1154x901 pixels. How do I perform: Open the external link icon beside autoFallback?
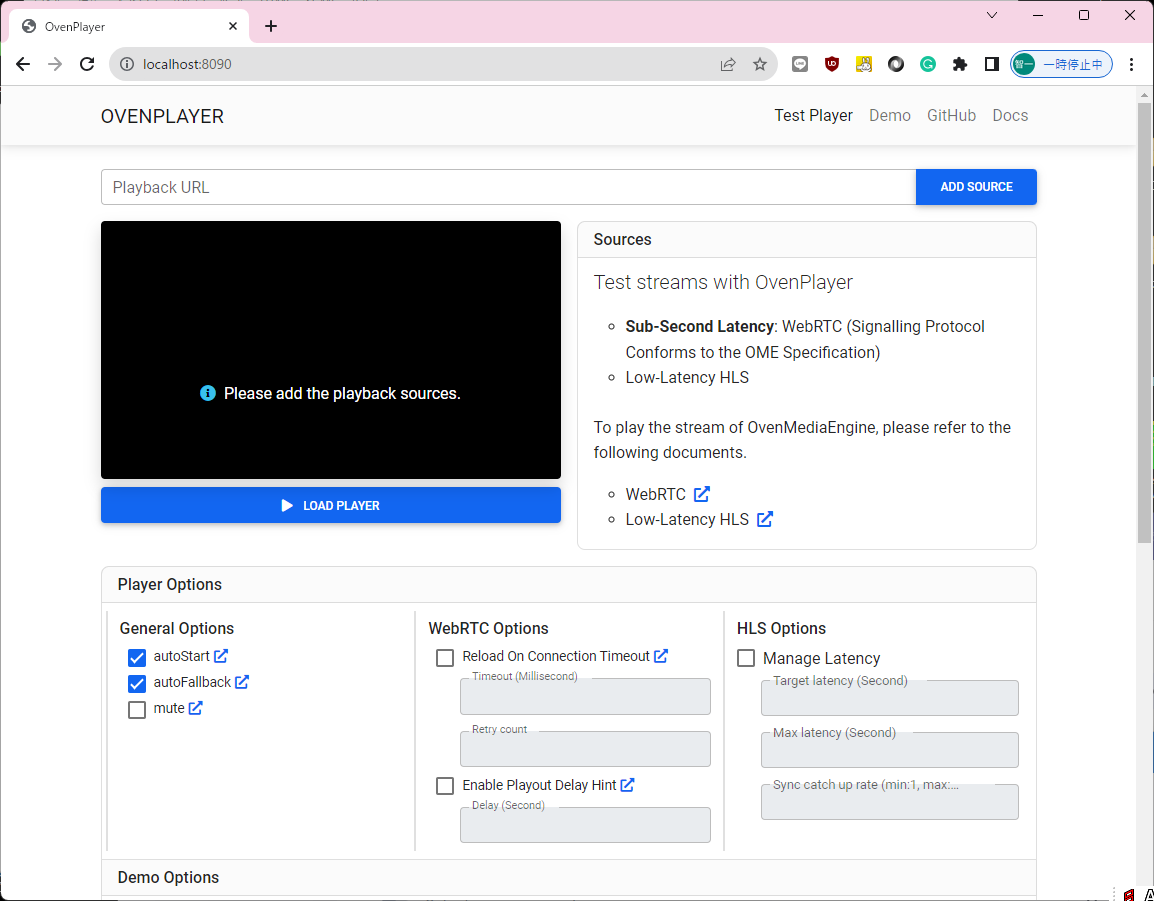[x=242, y=682]
